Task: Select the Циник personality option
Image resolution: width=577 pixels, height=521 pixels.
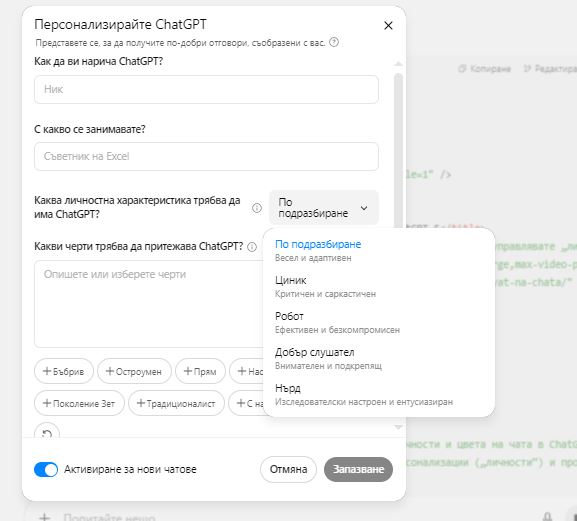Action: point(379,287)
